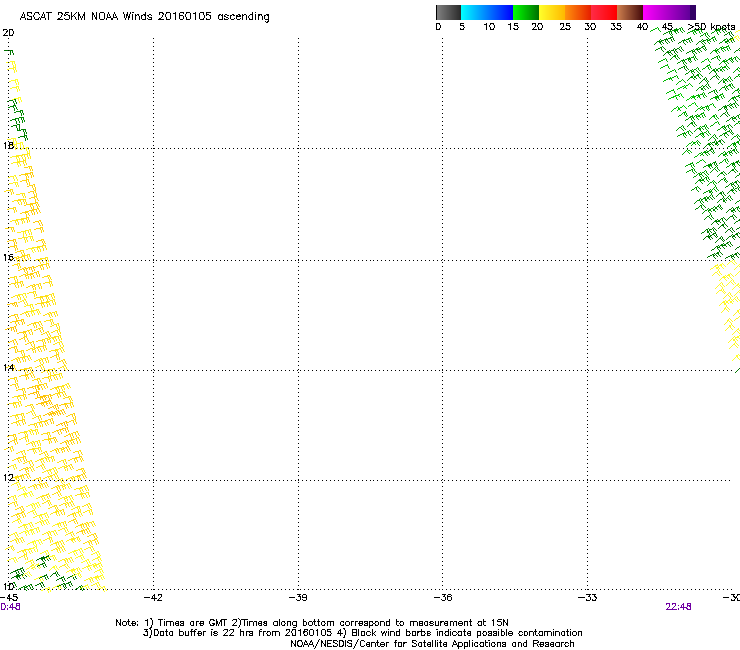This screenshot has height=650, width=740.
Task: Click the gray segment of the wind-speed colorbar
Action: coord(448,12)
